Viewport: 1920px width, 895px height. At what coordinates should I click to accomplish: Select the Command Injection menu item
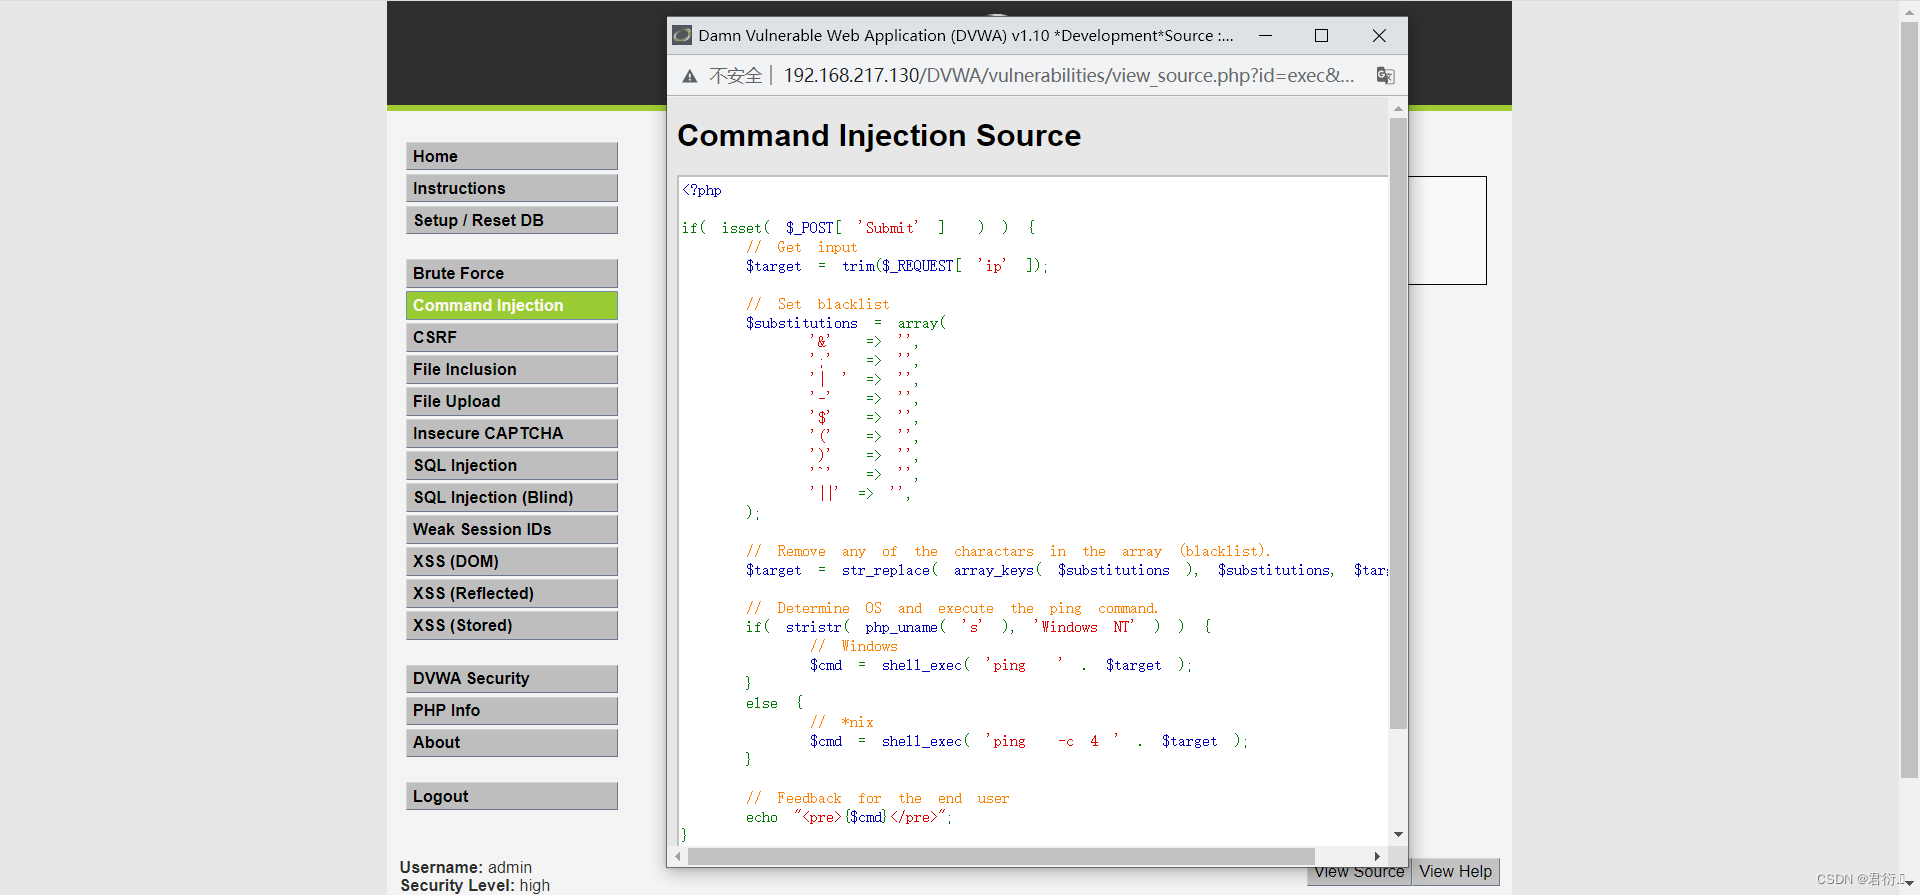(512, 305)
